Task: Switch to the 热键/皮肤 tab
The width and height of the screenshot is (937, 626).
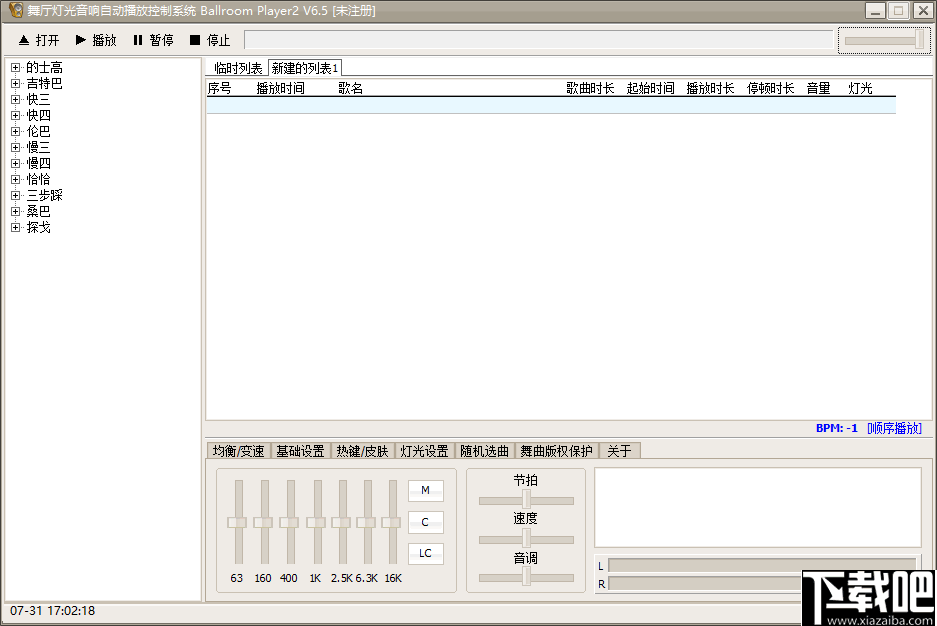Action: point(363,450)
